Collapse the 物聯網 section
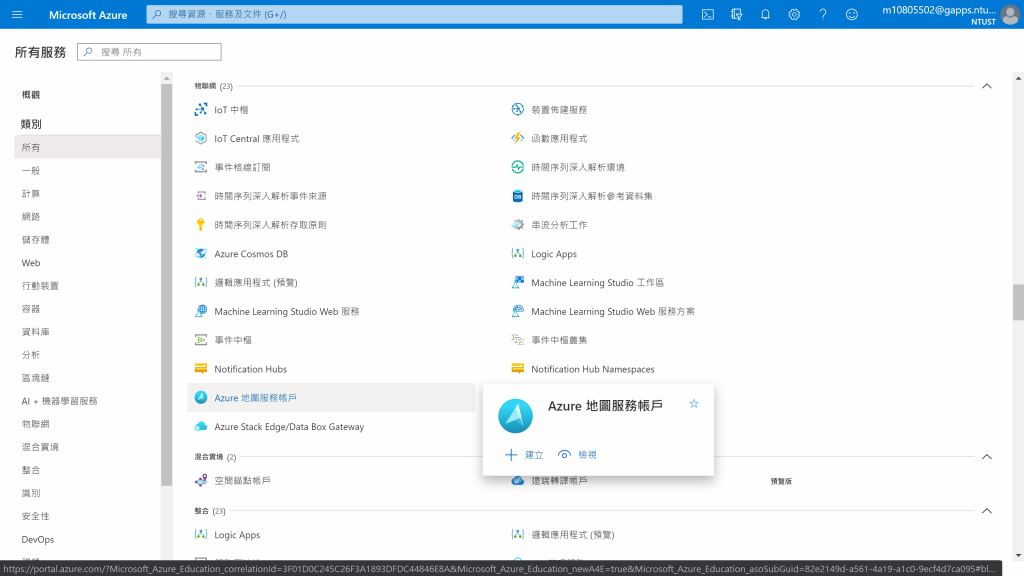The width and height of the screenshot is (1024, 576). pyautogui.click(x=987, y=86)
